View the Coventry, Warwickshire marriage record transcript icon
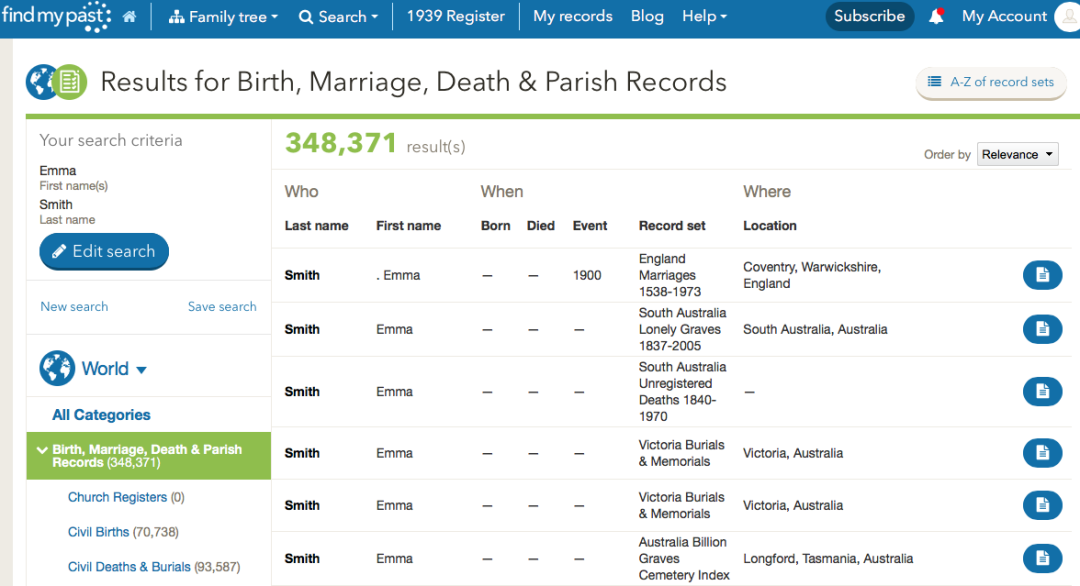Viewport: 1080px width, 586px height. [1042, 275]
